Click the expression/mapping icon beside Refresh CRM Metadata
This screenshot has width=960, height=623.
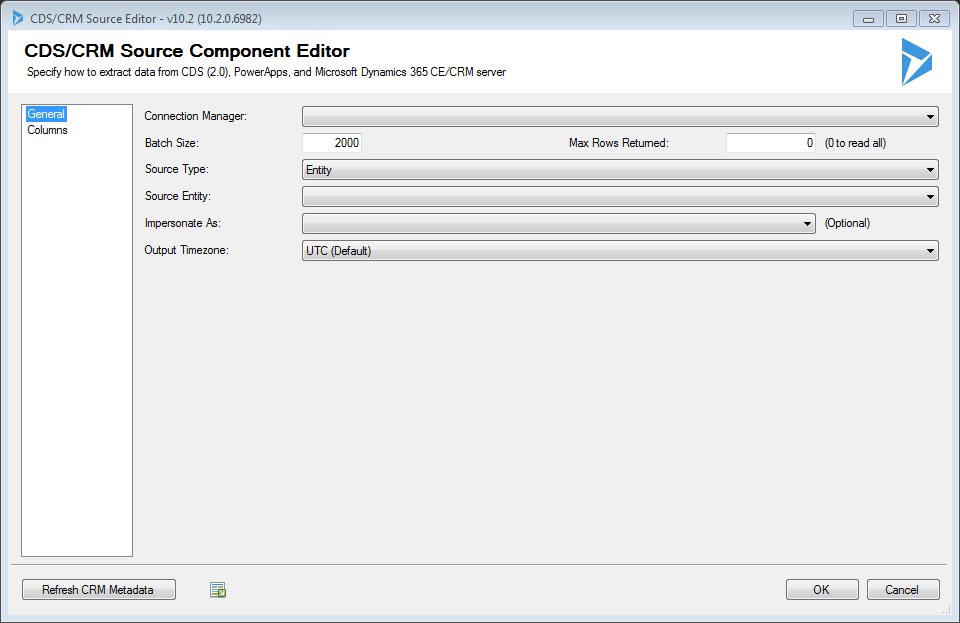coord(218,590)
